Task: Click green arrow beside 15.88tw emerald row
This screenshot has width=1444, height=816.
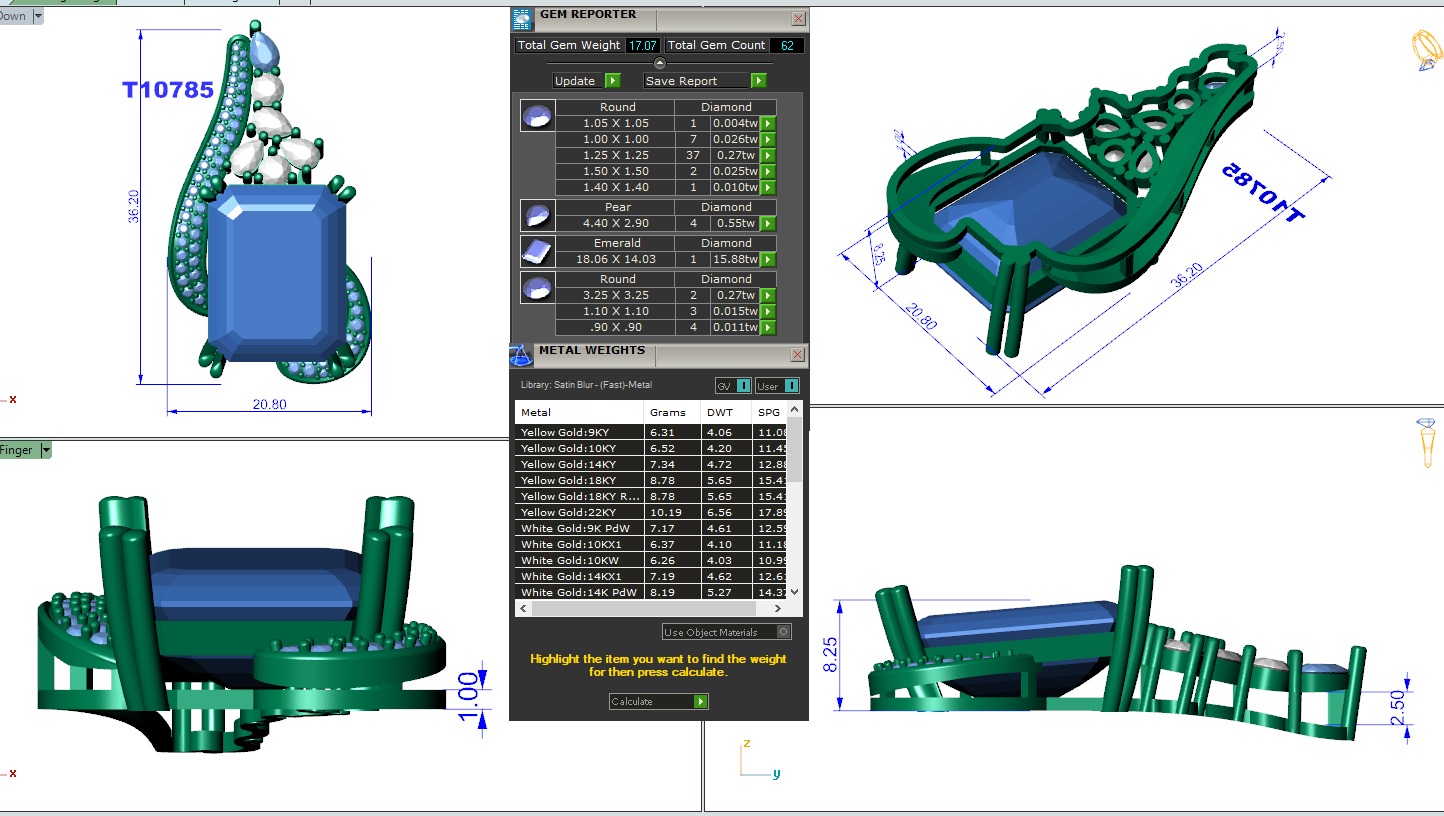Action: click(768, 259)
